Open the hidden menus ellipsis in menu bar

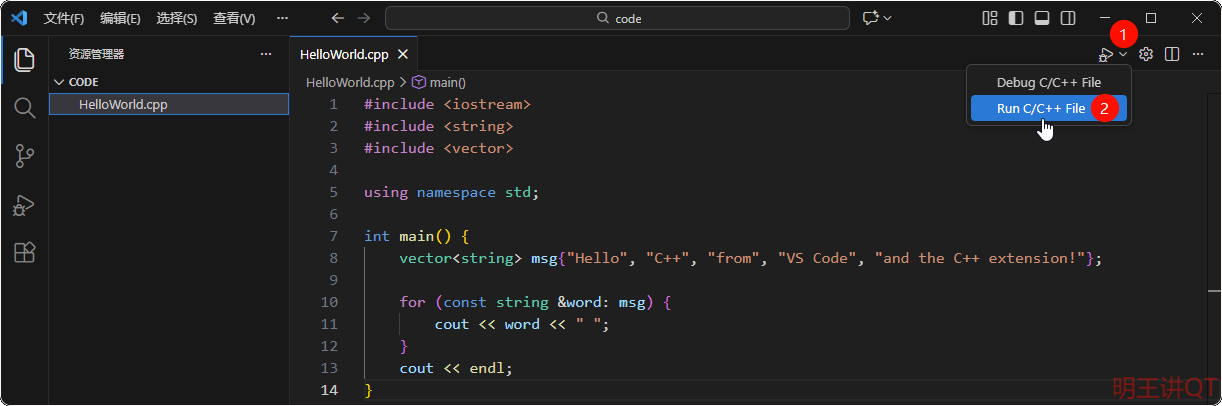(x=282, y=18)
